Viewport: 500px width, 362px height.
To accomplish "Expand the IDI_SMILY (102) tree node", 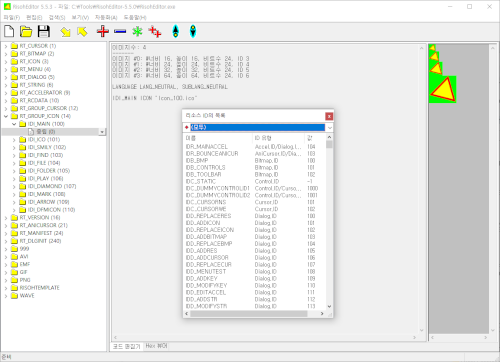I will click(x=14, y=148).
